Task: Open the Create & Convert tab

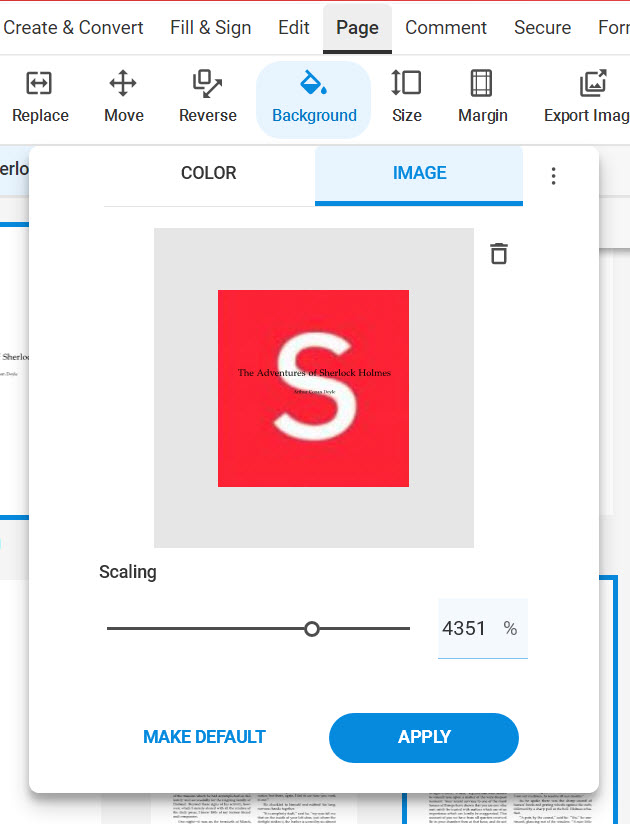Action: (x=73, y=27)
